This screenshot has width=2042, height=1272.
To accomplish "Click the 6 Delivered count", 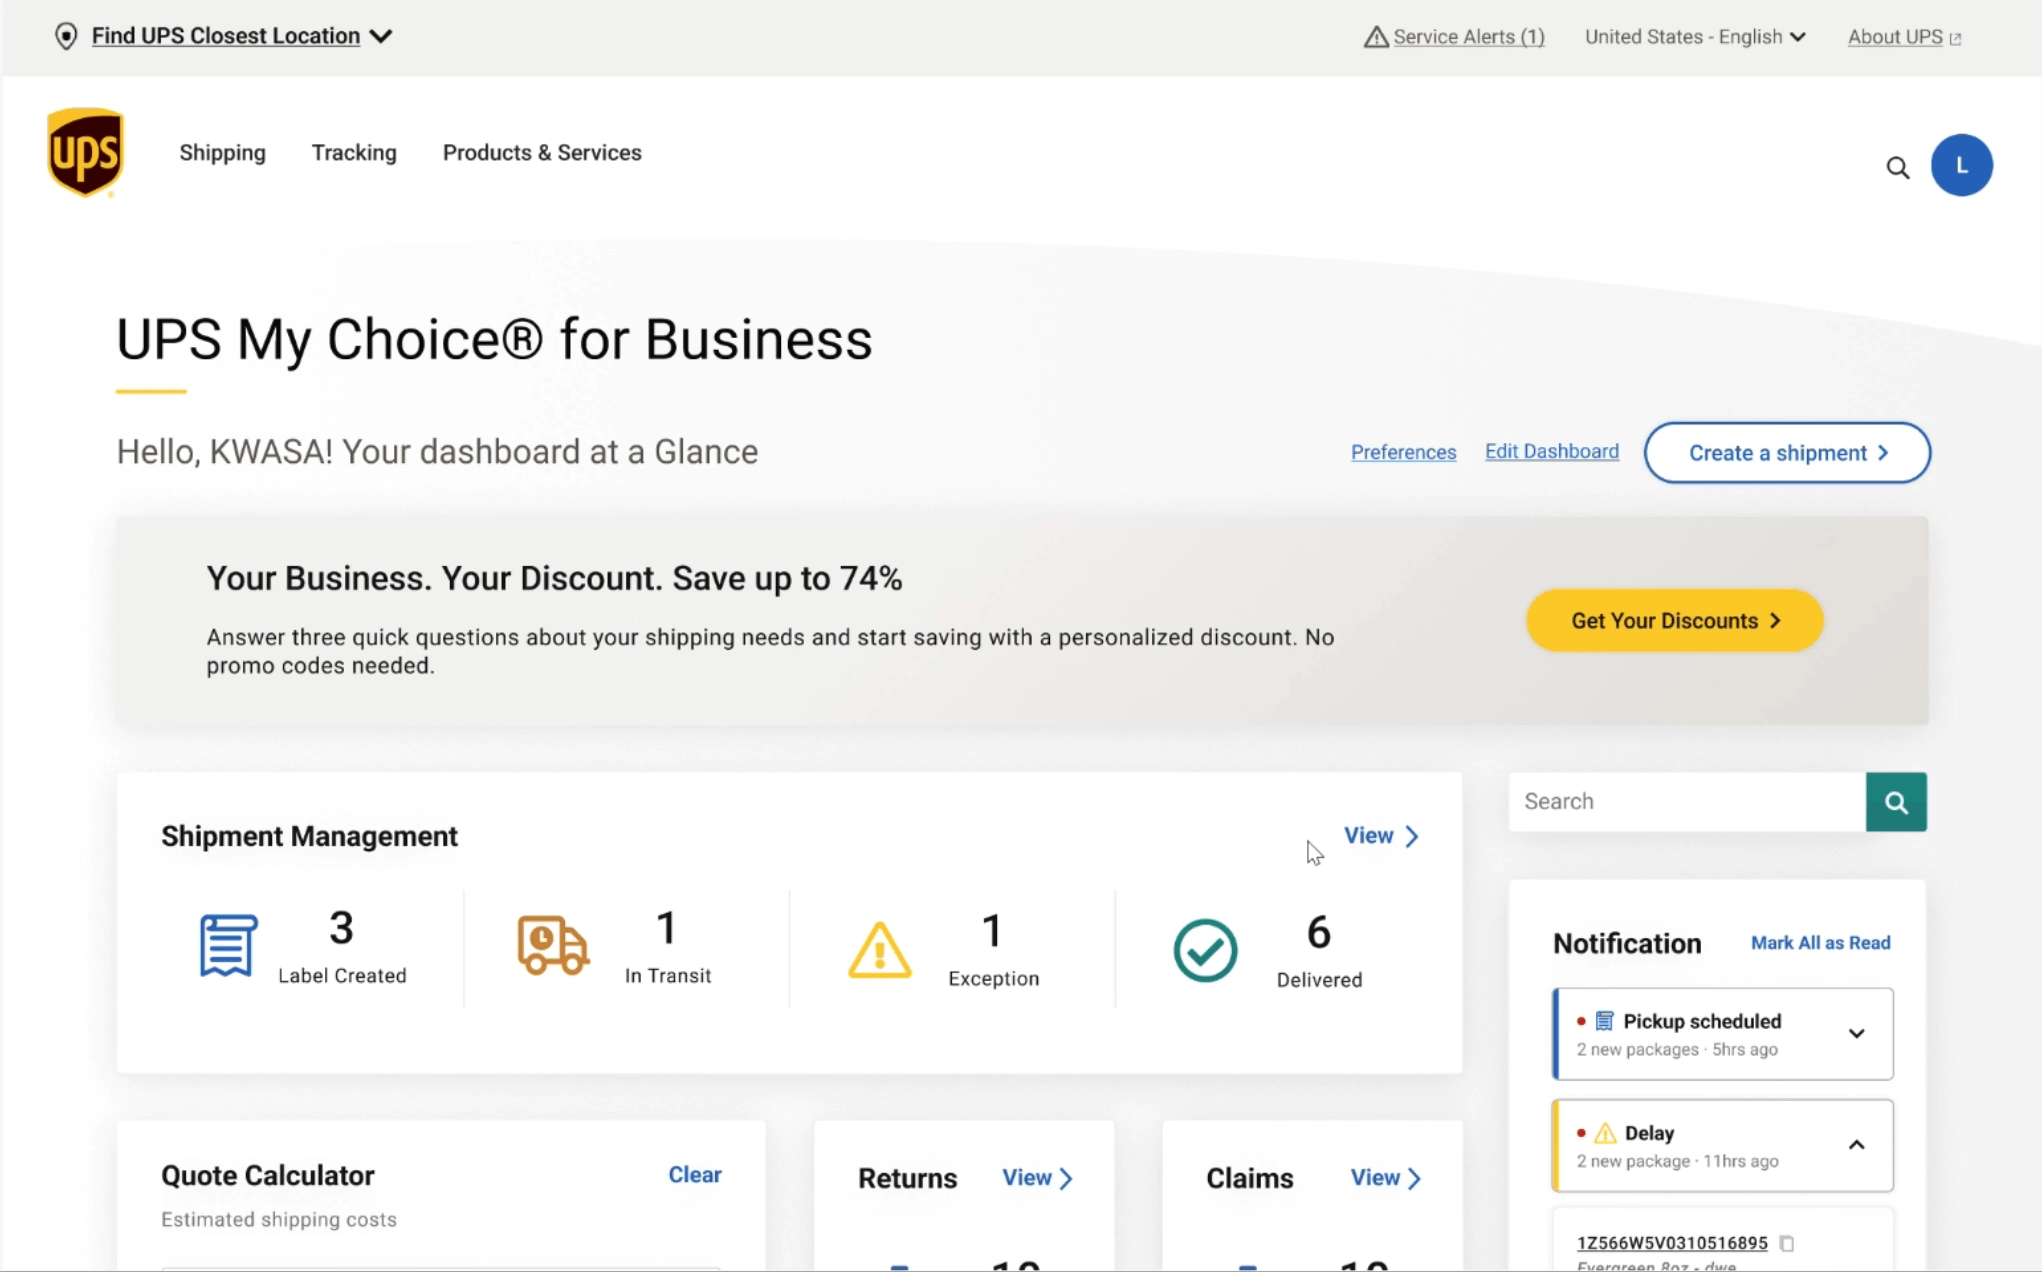I will pyautogui.click(x=1319, y=932).
